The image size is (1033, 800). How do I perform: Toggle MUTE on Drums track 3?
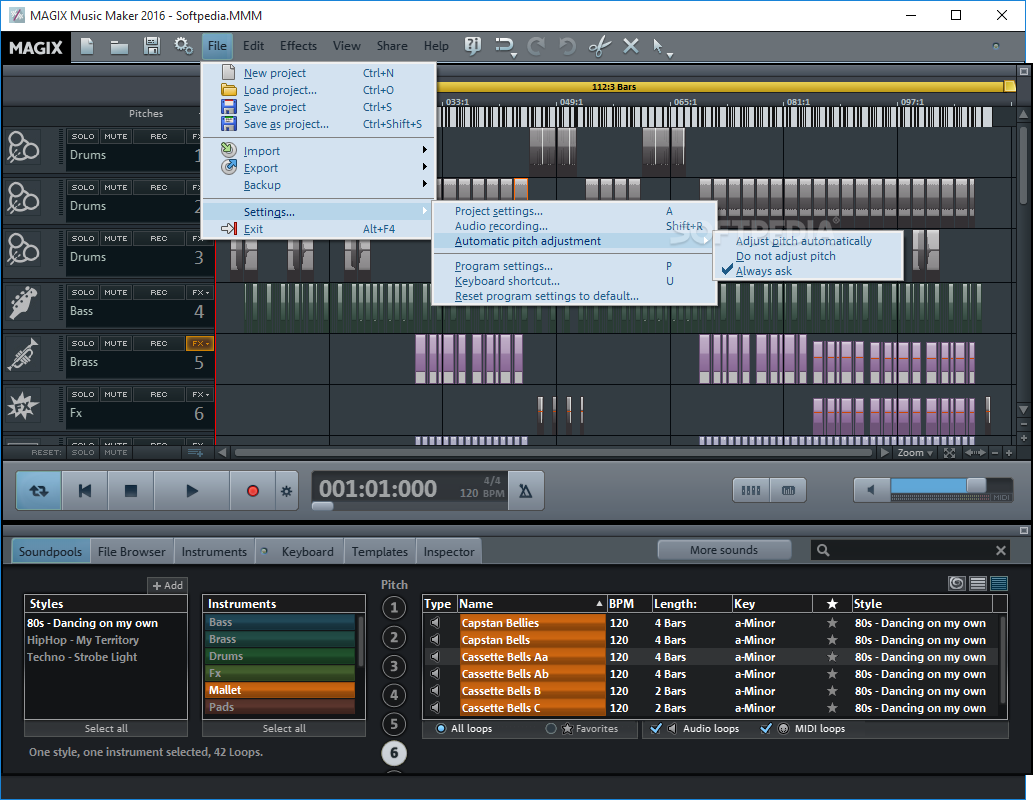coord(116,239)
